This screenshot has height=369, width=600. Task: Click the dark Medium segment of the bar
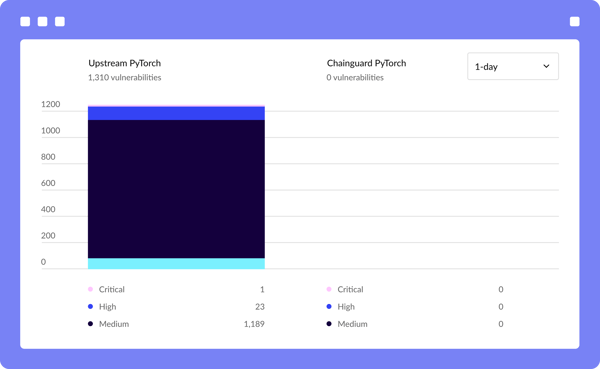[176, 189]
